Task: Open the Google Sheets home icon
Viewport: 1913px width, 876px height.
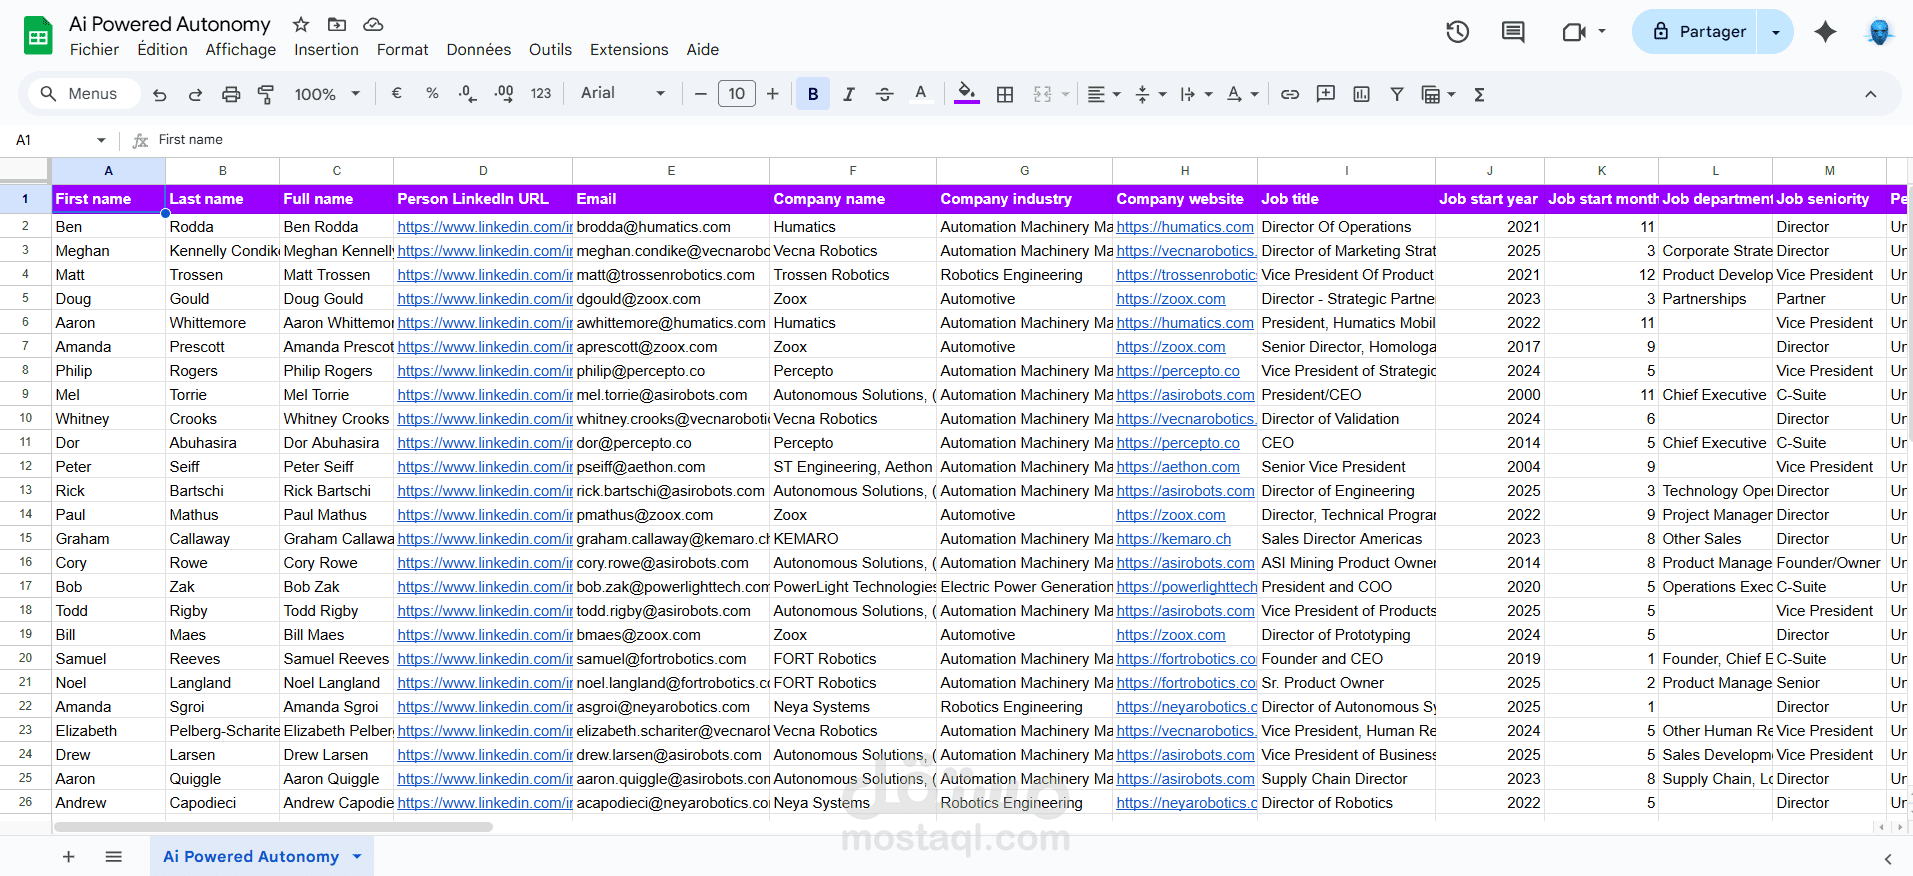Action: [x=38, y=36]
